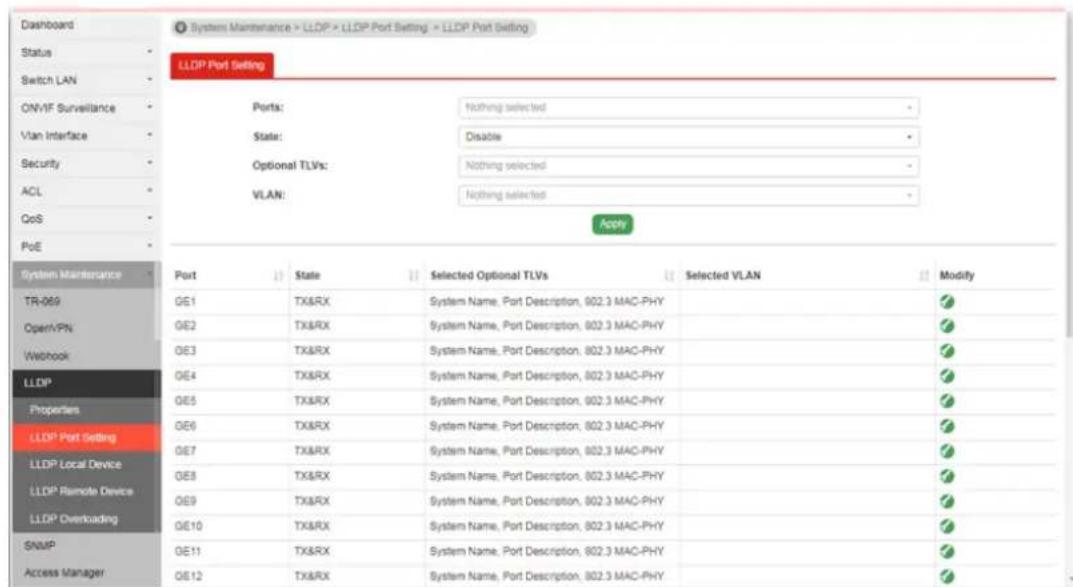Open LLDP Overloading page
This screenshot has height=587, width=1073.
point(86,519)
